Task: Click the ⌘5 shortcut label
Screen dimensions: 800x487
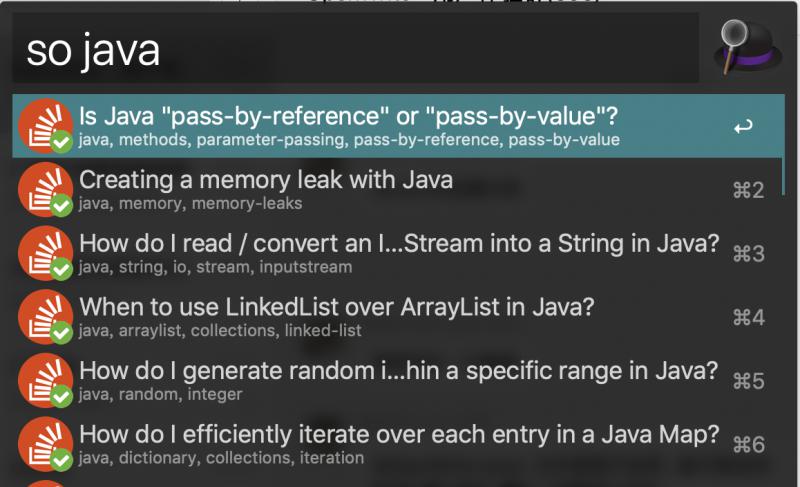Action: point(748,381)
